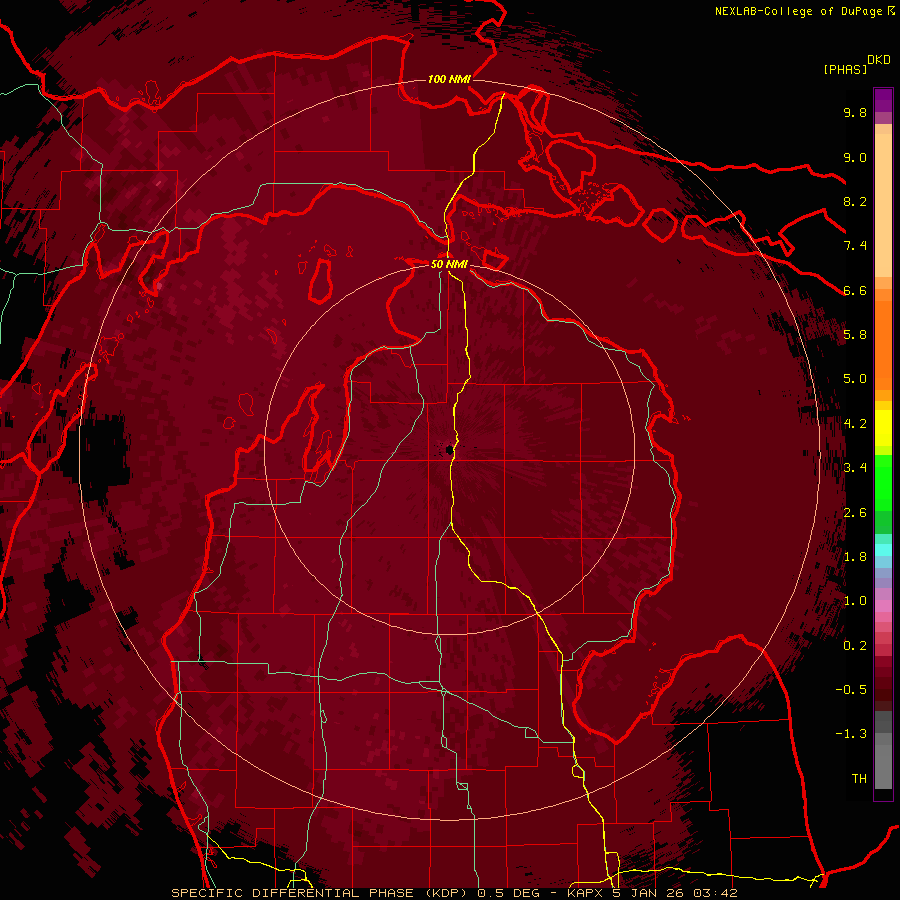Pick the purple segment atop the color scale

883,100
